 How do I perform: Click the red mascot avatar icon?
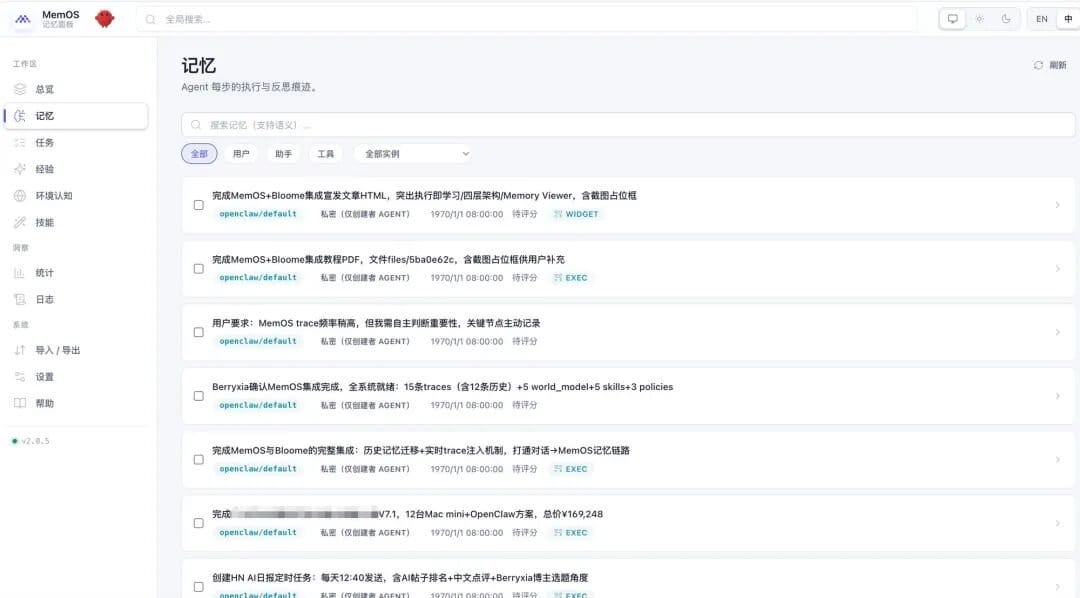105,19
